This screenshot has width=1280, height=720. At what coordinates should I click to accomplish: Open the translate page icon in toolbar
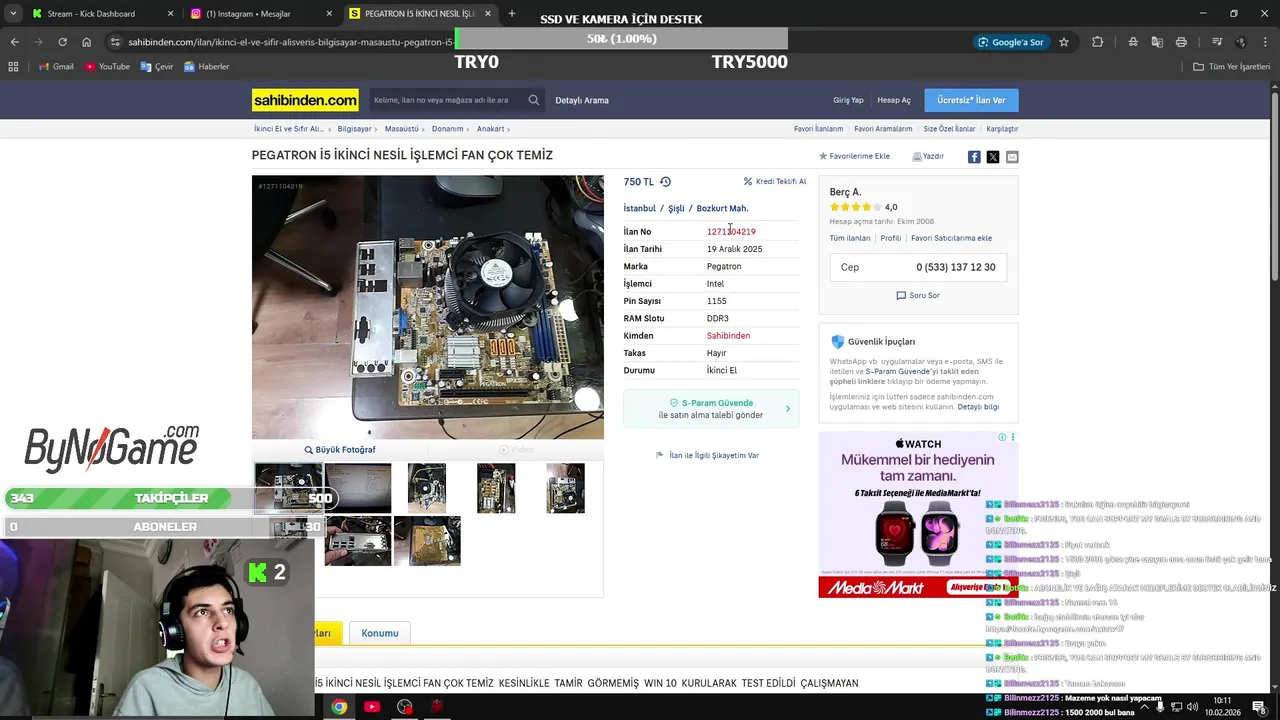[1157, 42]
